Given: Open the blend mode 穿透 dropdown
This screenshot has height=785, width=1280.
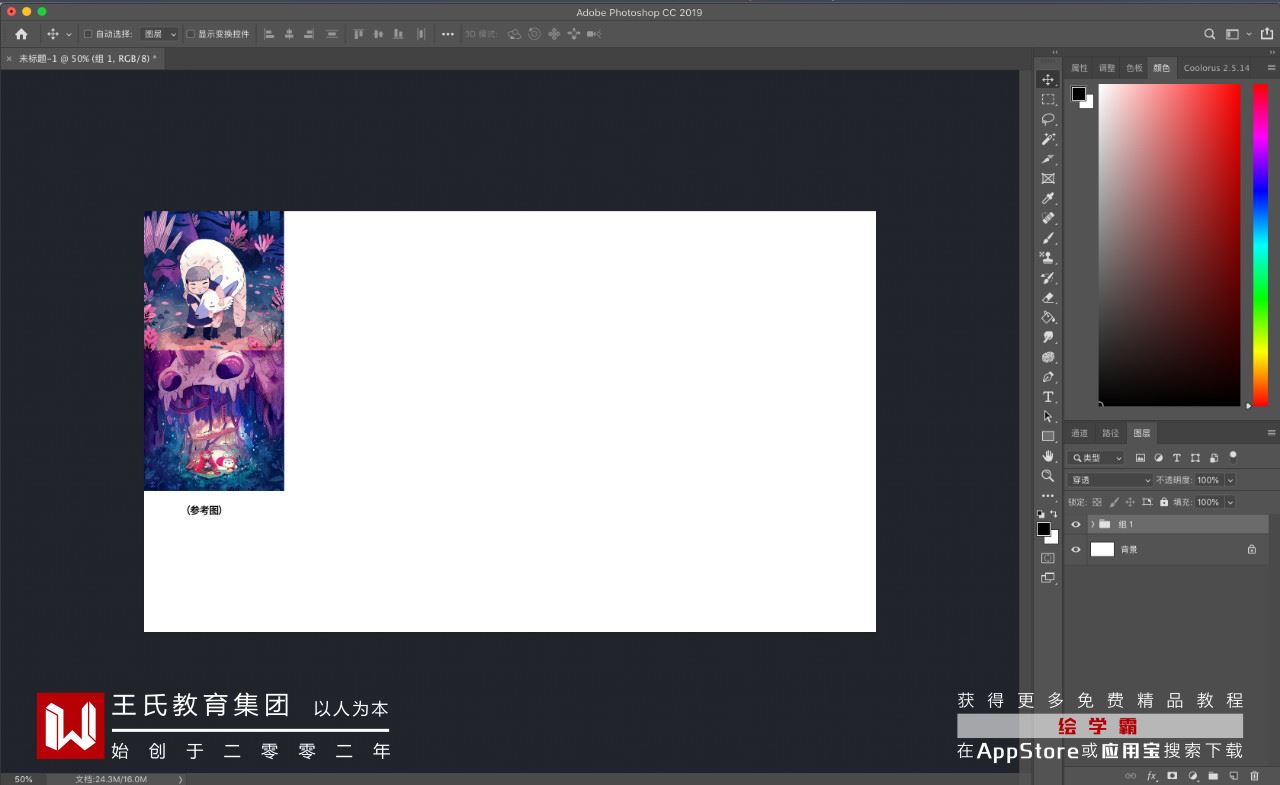Looking at the screenshot, I should point(1111,480).
